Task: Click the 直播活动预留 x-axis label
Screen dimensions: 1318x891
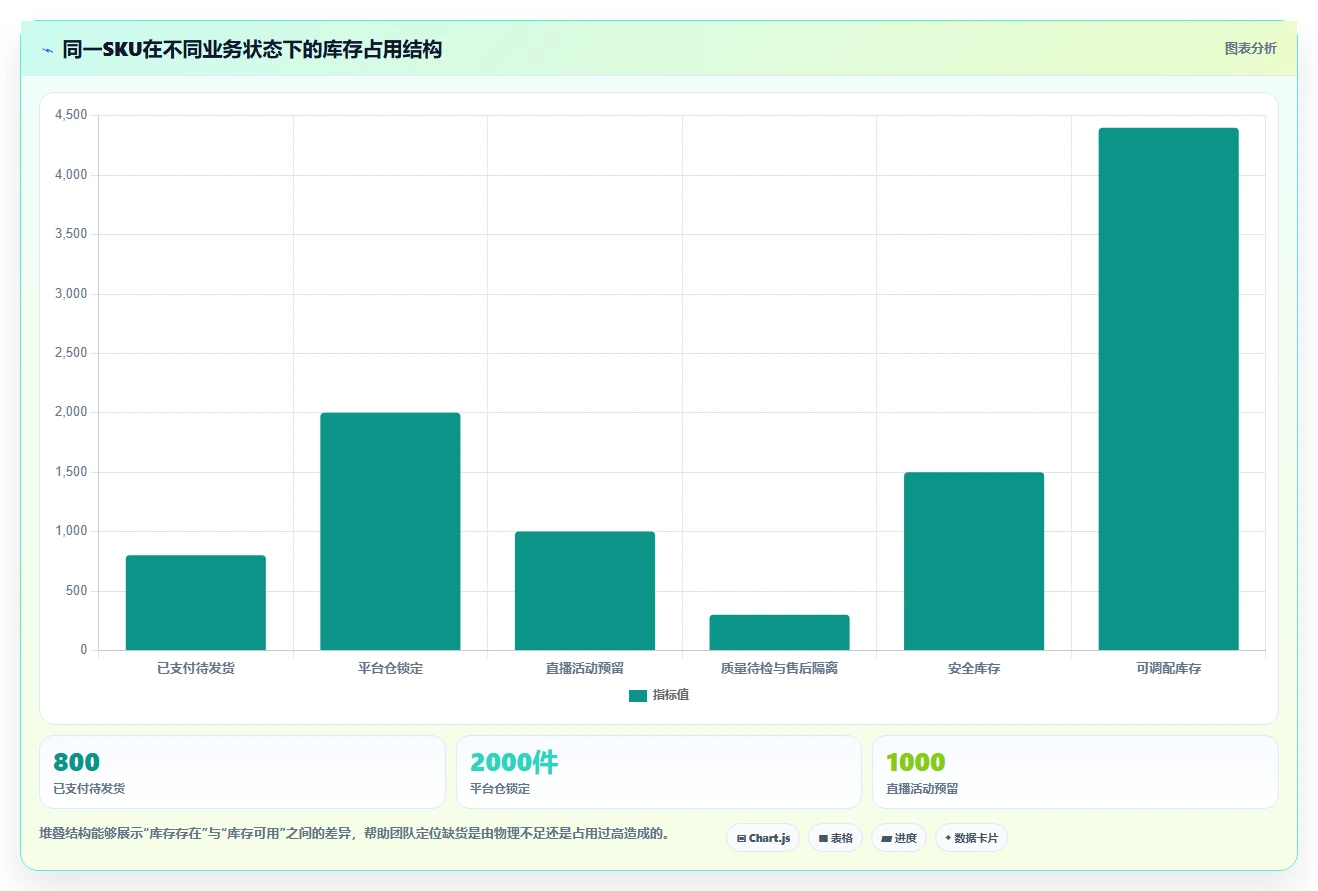Action: (x=585, y=668)
